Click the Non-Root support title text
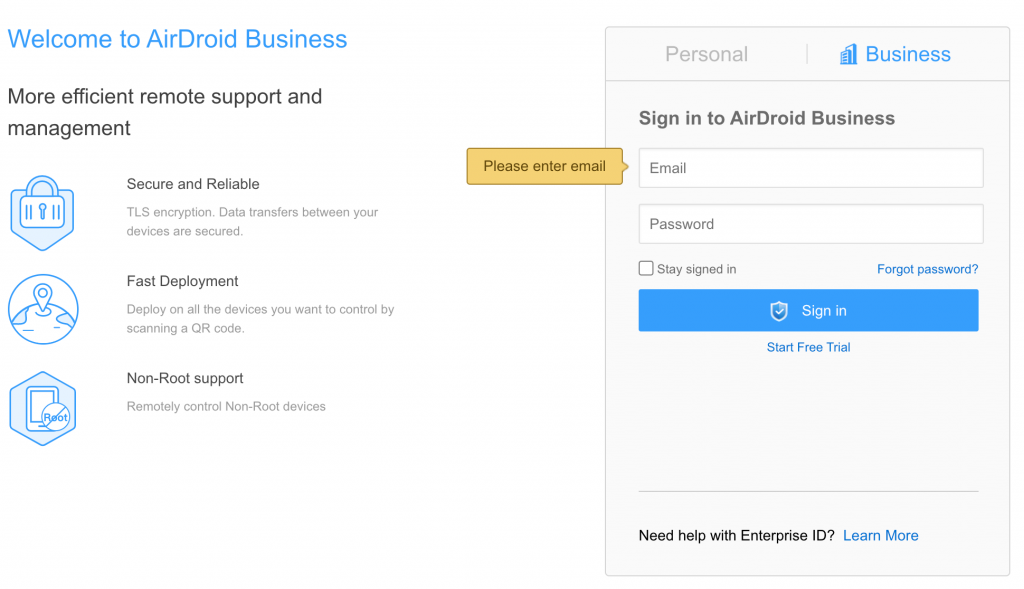Viewport: 1024px width, 589px height. (185, 378)
